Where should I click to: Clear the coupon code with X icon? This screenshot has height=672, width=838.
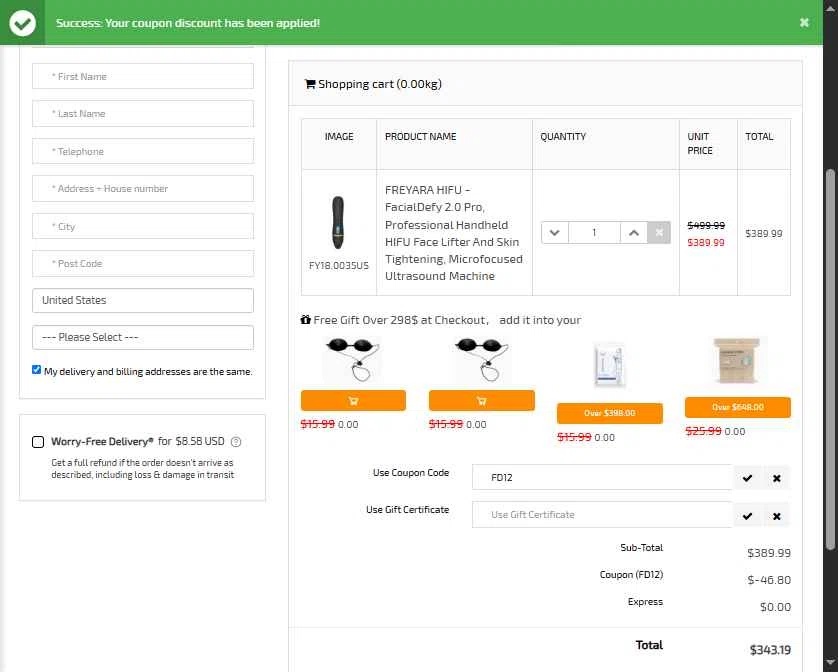click(777, 478)
